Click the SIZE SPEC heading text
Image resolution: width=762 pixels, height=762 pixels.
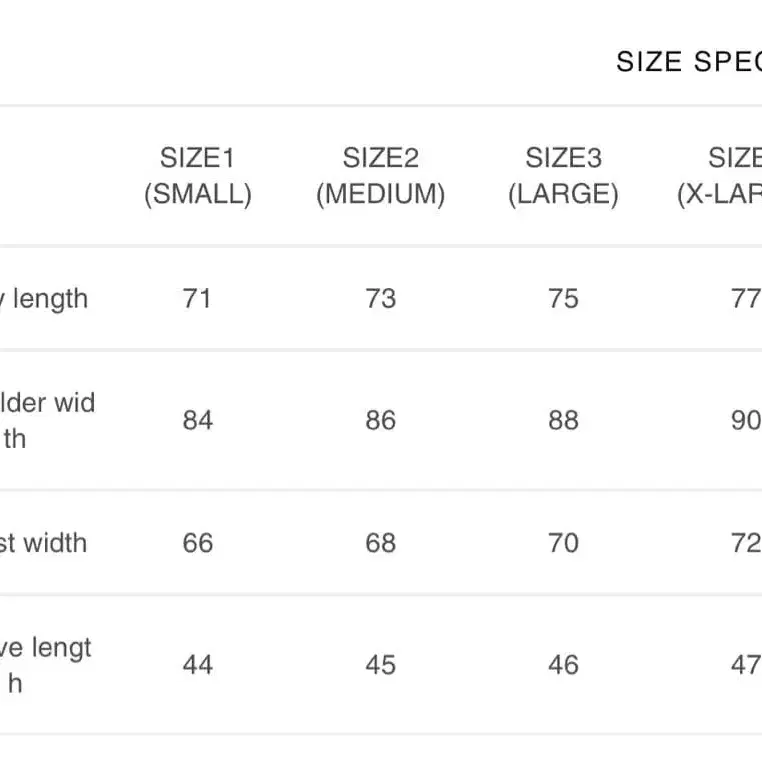coord(688,62)
